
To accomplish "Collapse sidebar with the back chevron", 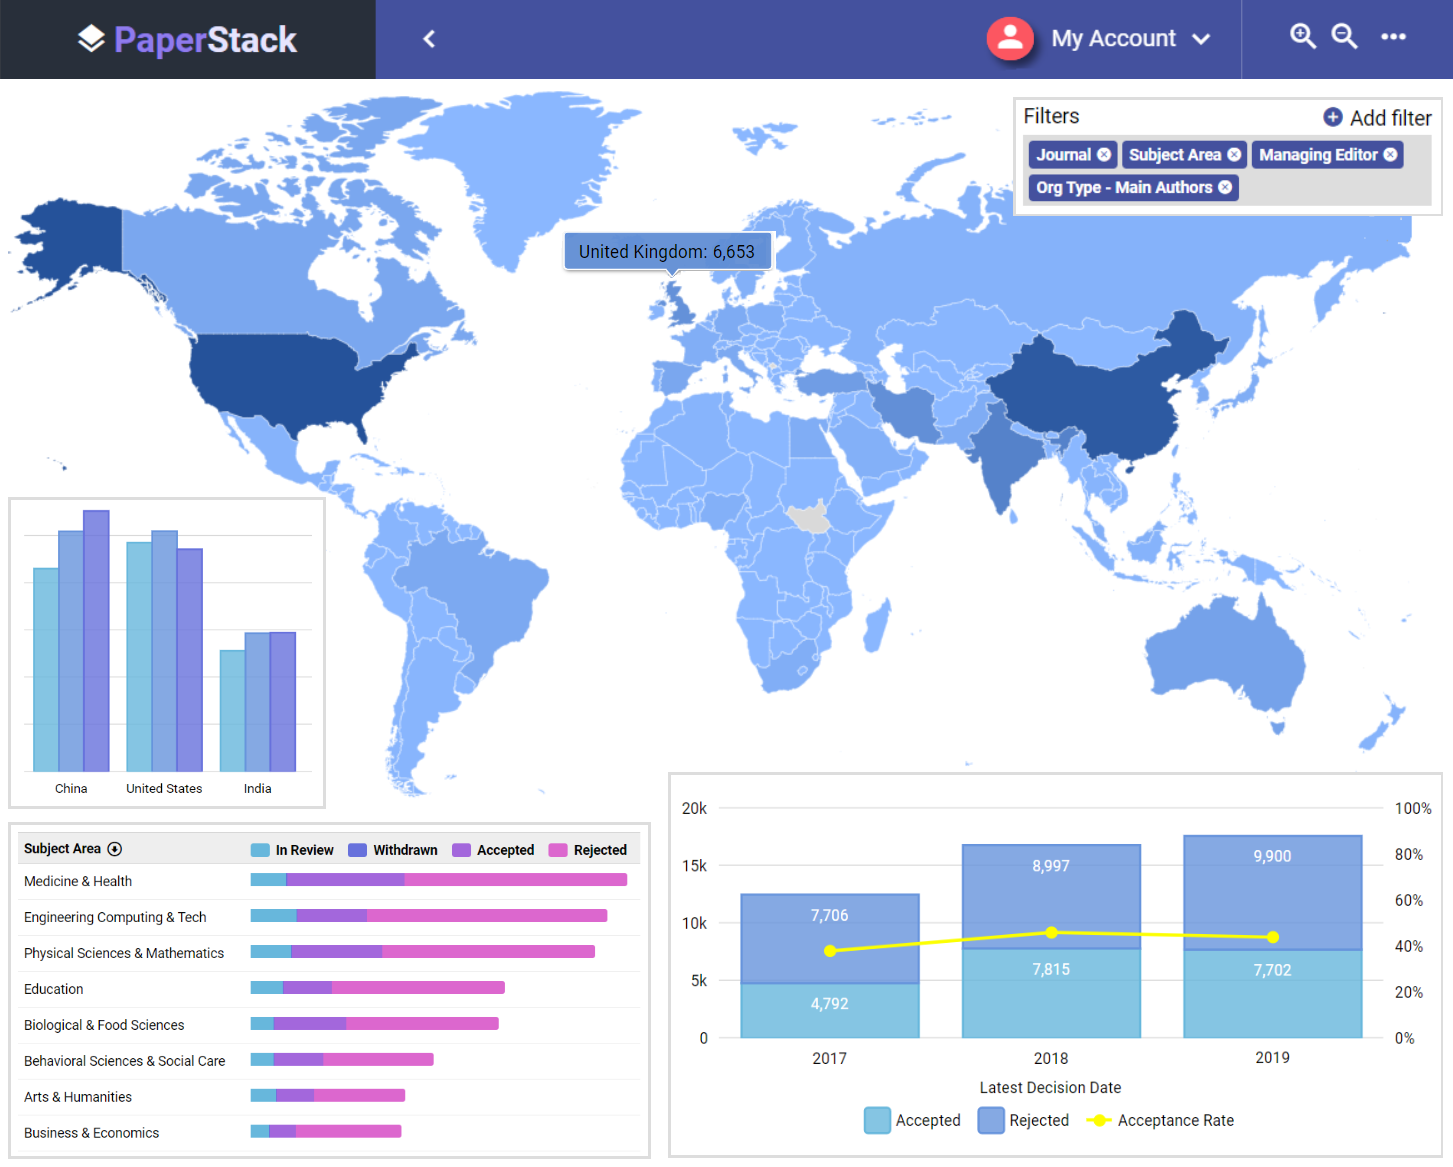I will click(429, 39).
